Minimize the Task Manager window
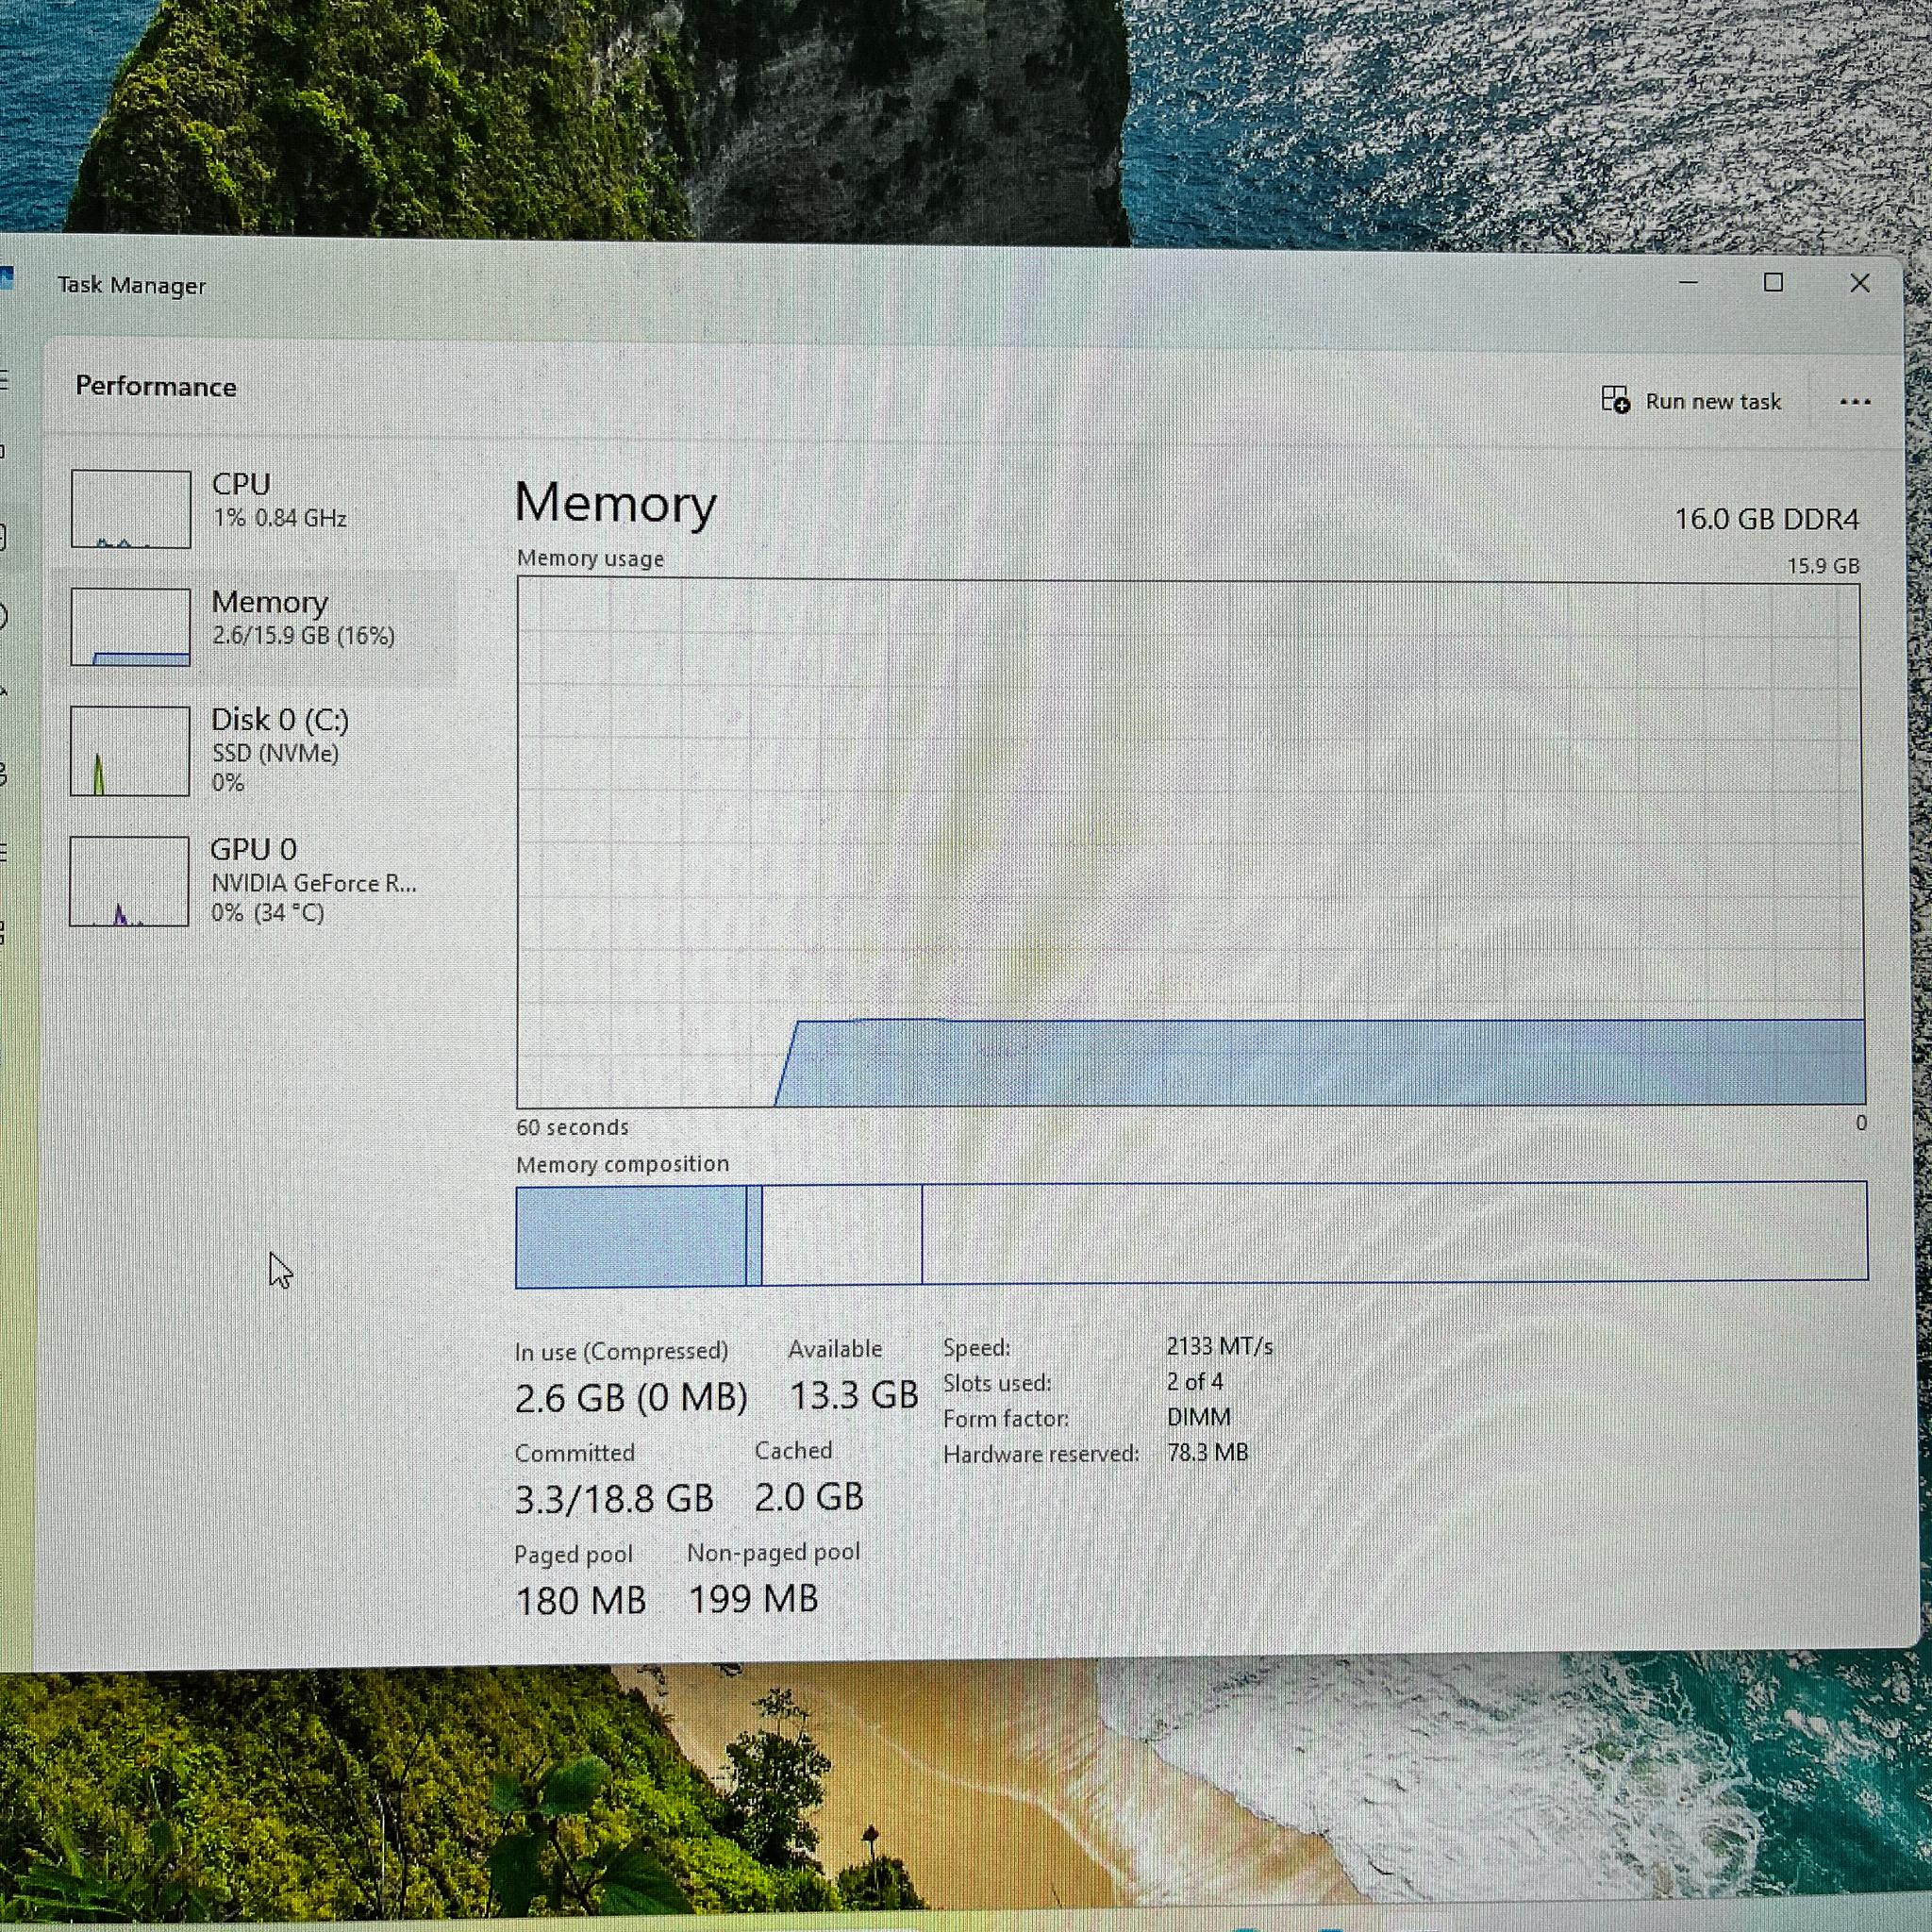 tap(1688, 283)
